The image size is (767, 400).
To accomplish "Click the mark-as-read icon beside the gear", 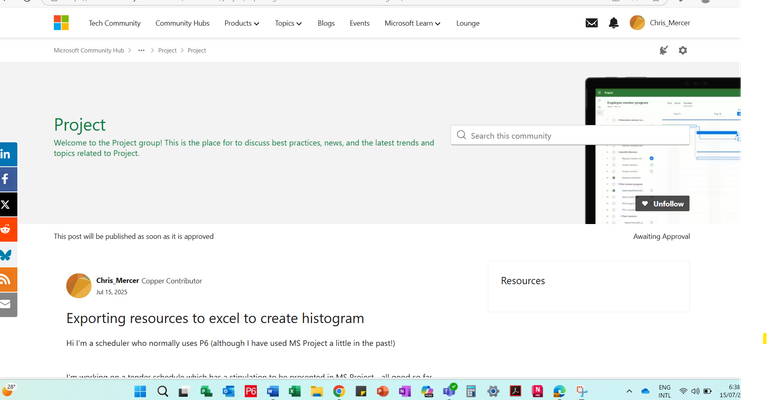I will coord(663,50).
